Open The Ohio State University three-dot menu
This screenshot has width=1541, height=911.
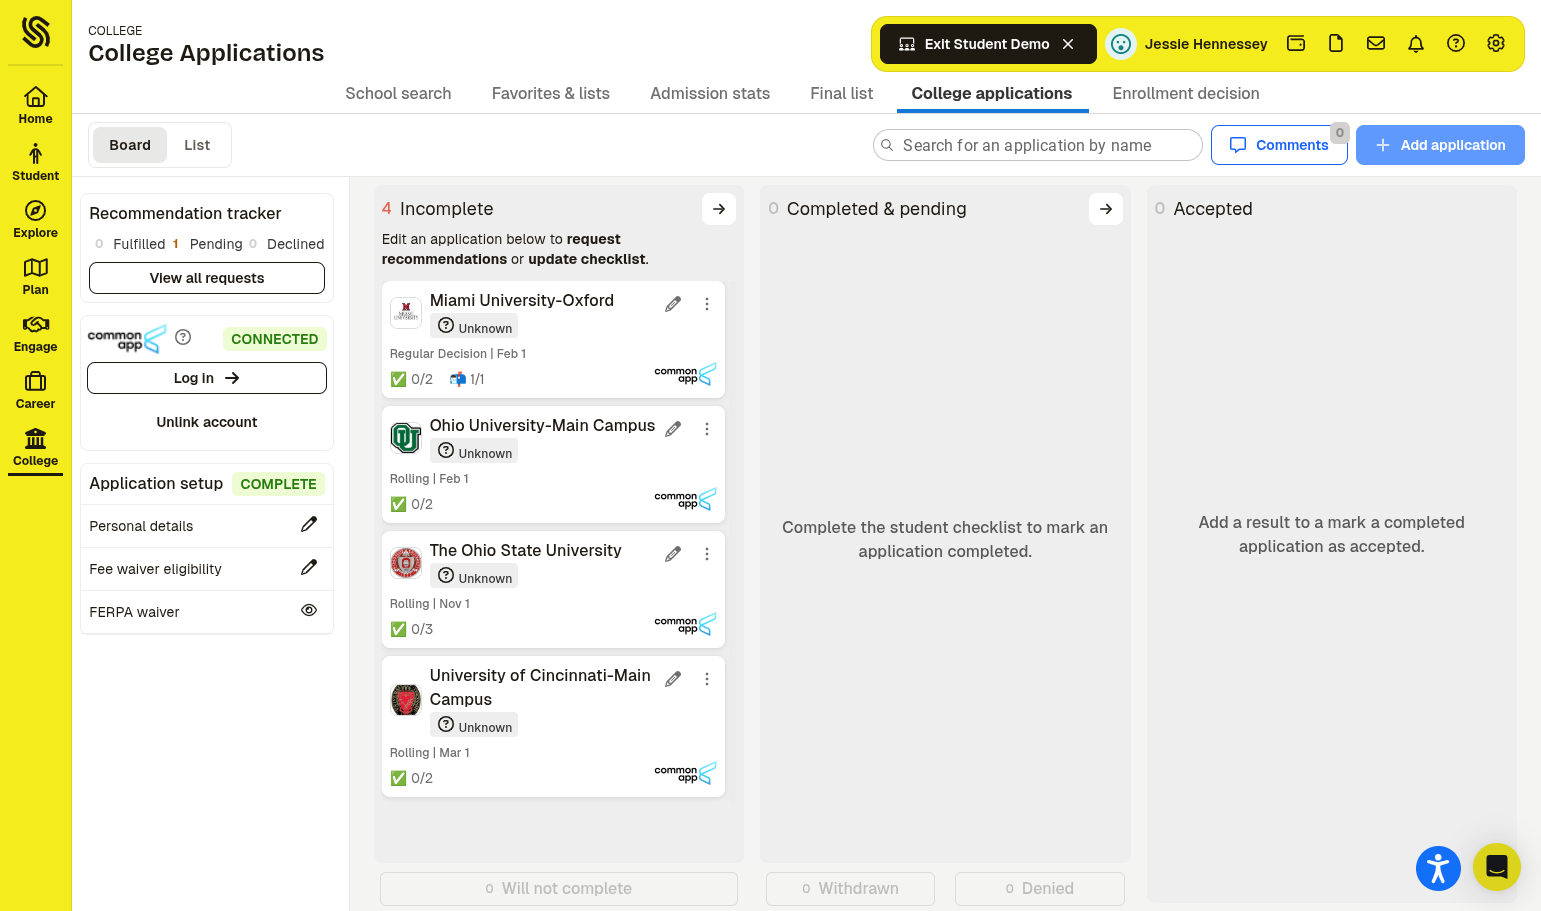tap(707, 554)
